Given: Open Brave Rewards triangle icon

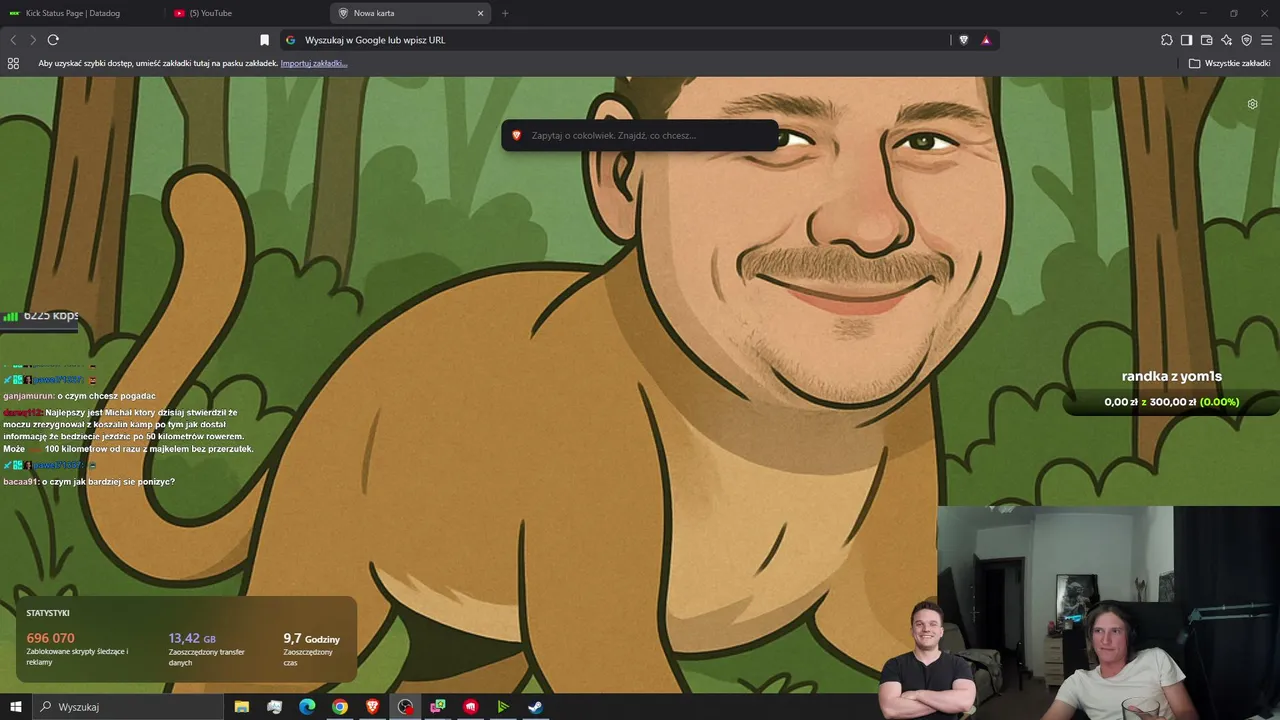Looking at the screenshot, I should (986, 40).
